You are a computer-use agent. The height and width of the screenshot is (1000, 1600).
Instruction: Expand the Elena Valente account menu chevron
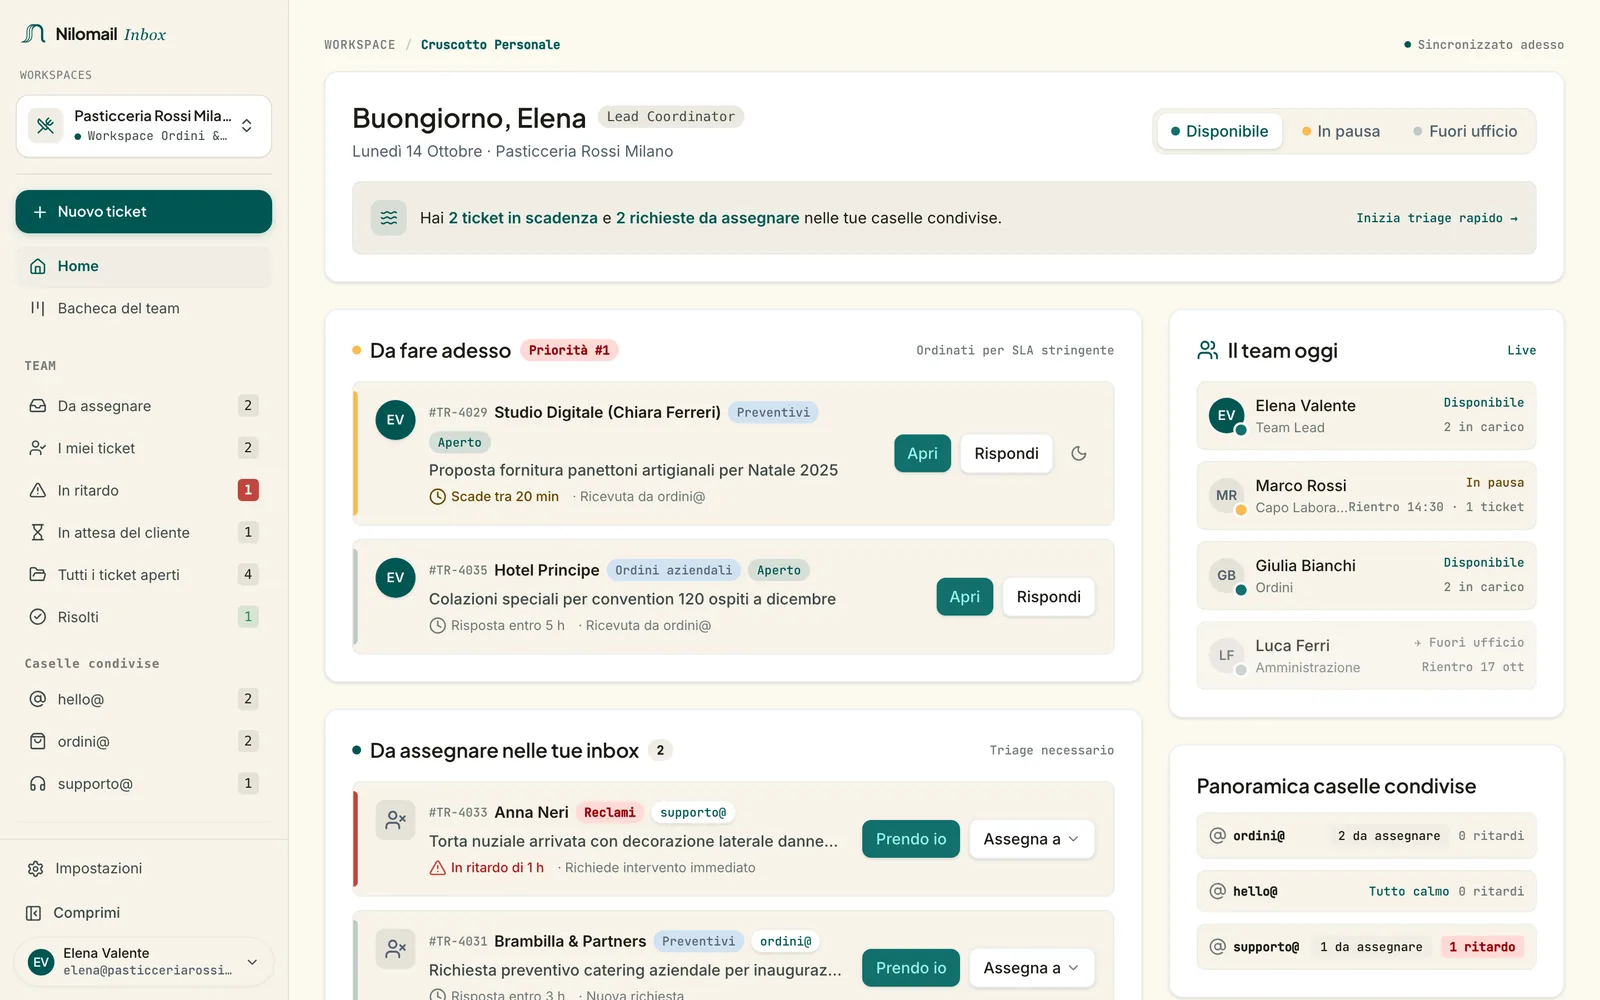point(252,962)
